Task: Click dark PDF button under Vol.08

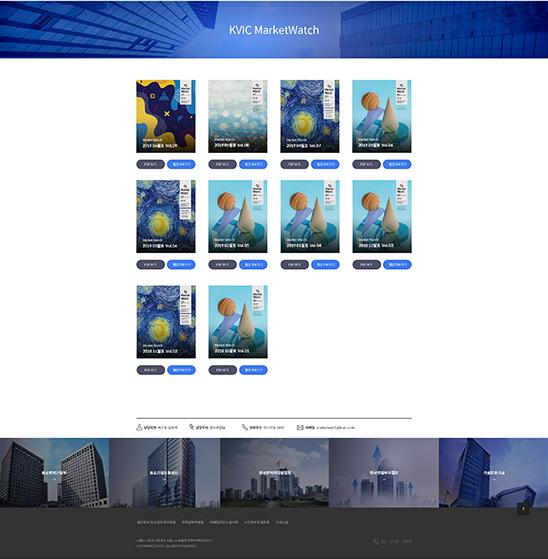Action: coord(222,164)
